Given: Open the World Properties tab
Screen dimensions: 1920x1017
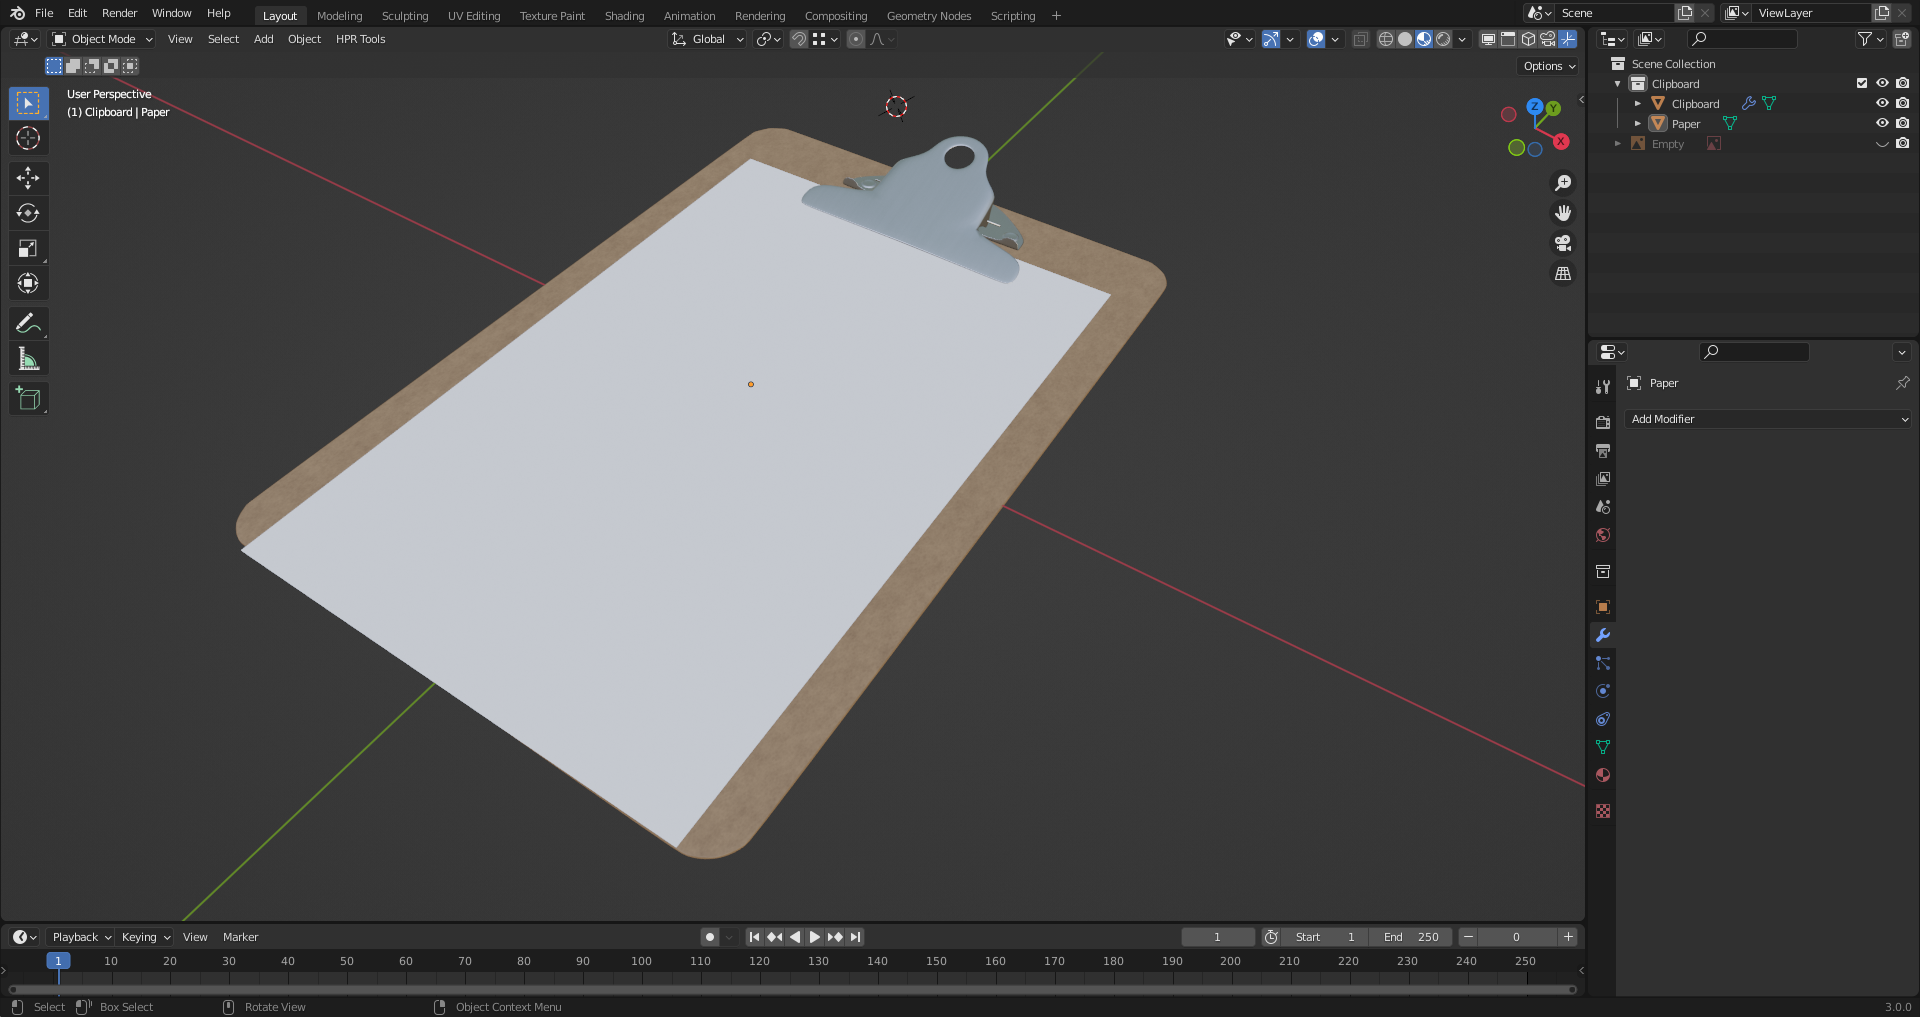Looking at the screenshot, I should pyautogui.click(x=1603, y=535).
